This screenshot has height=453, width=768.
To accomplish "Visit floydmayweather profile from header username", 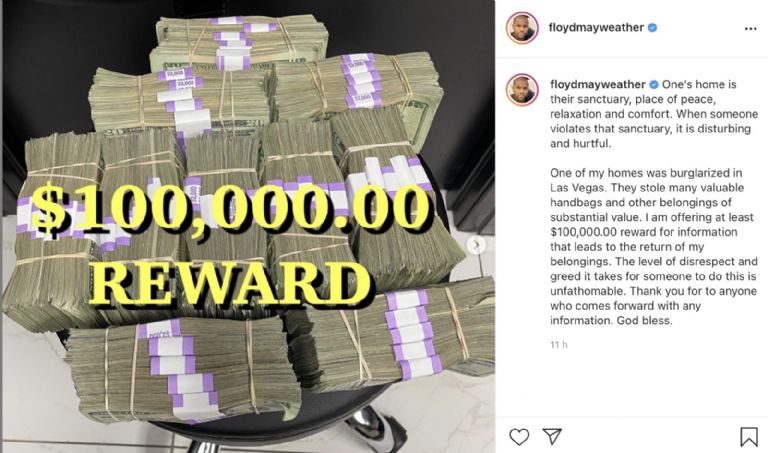I will (x=596, y=27).
